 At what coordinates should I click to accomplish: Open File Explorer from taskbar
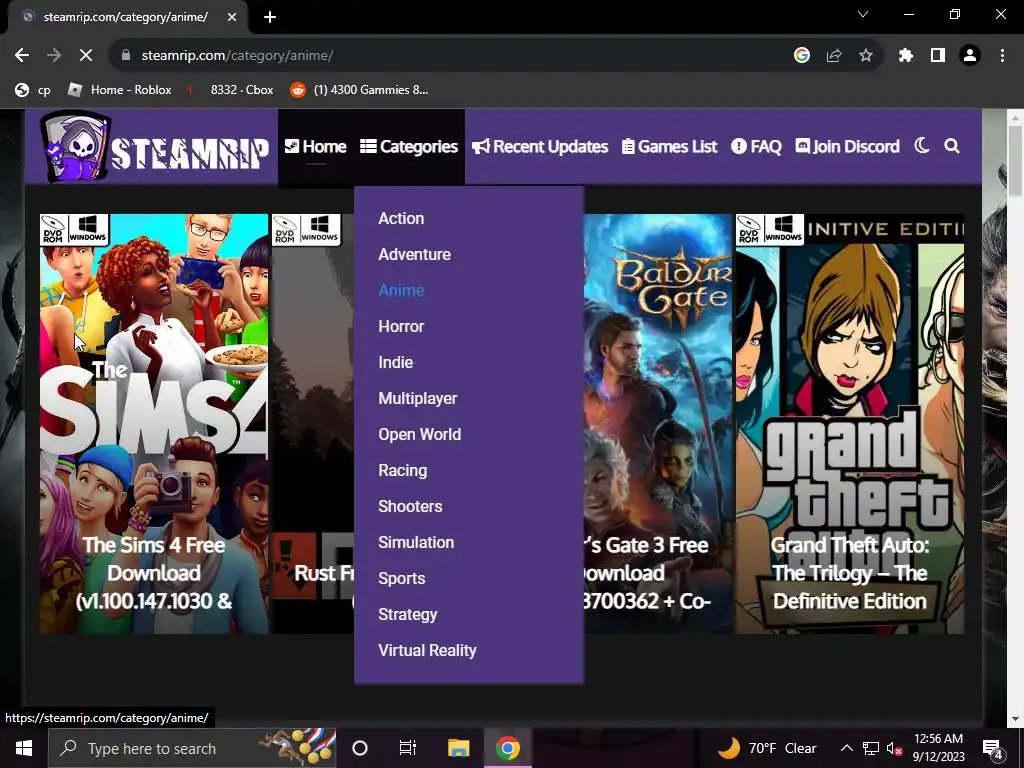(x=458, y=748)
